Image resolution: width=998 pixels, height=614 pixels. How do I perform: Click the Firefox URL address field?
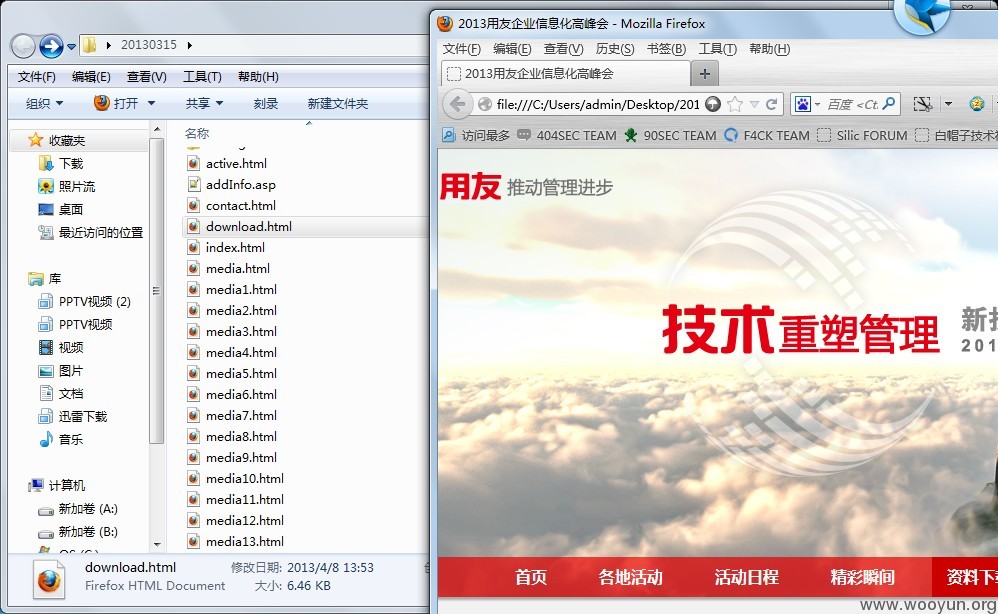pos(598,104)
